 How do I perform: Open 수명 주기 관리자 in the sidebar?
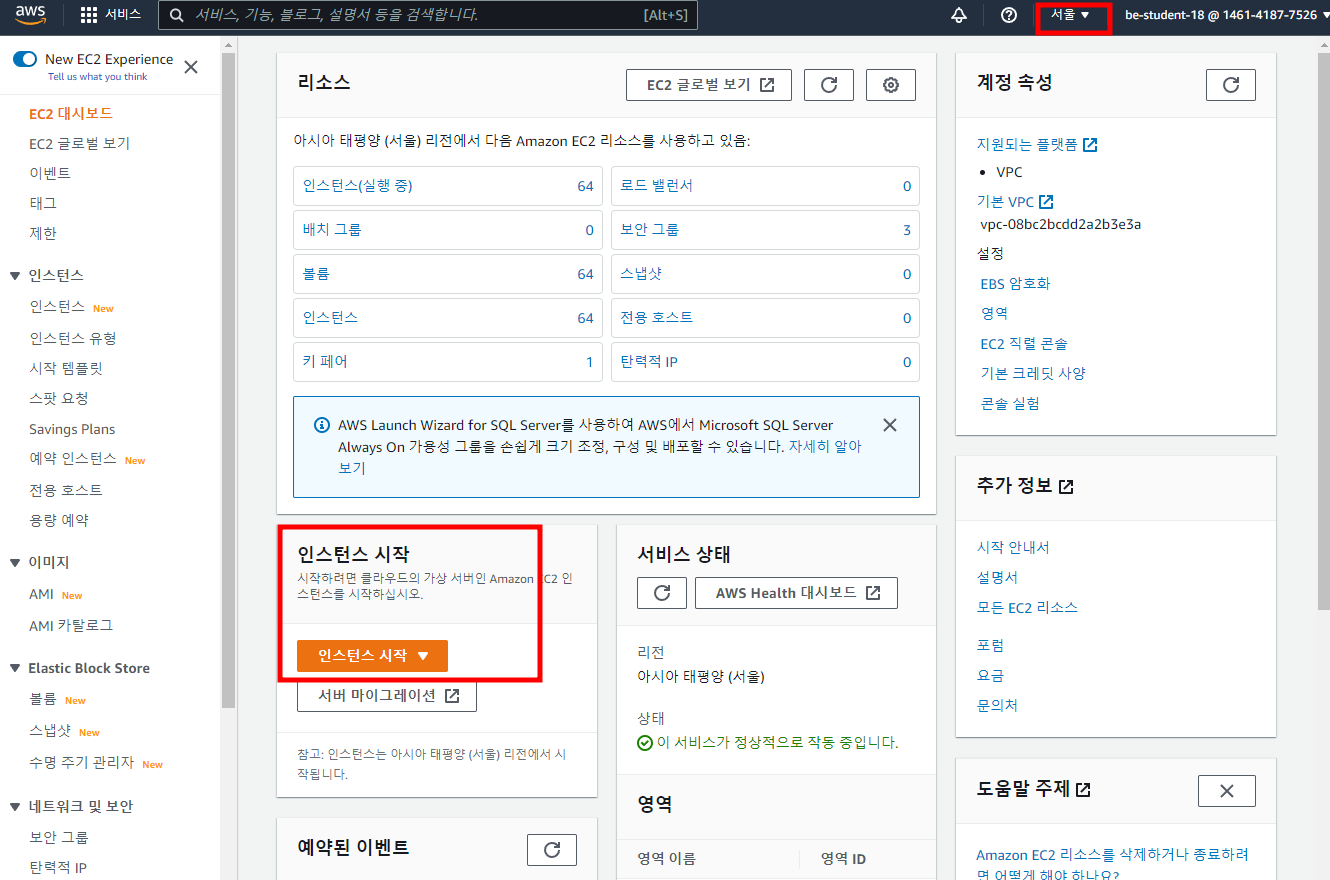click(82, 762)
